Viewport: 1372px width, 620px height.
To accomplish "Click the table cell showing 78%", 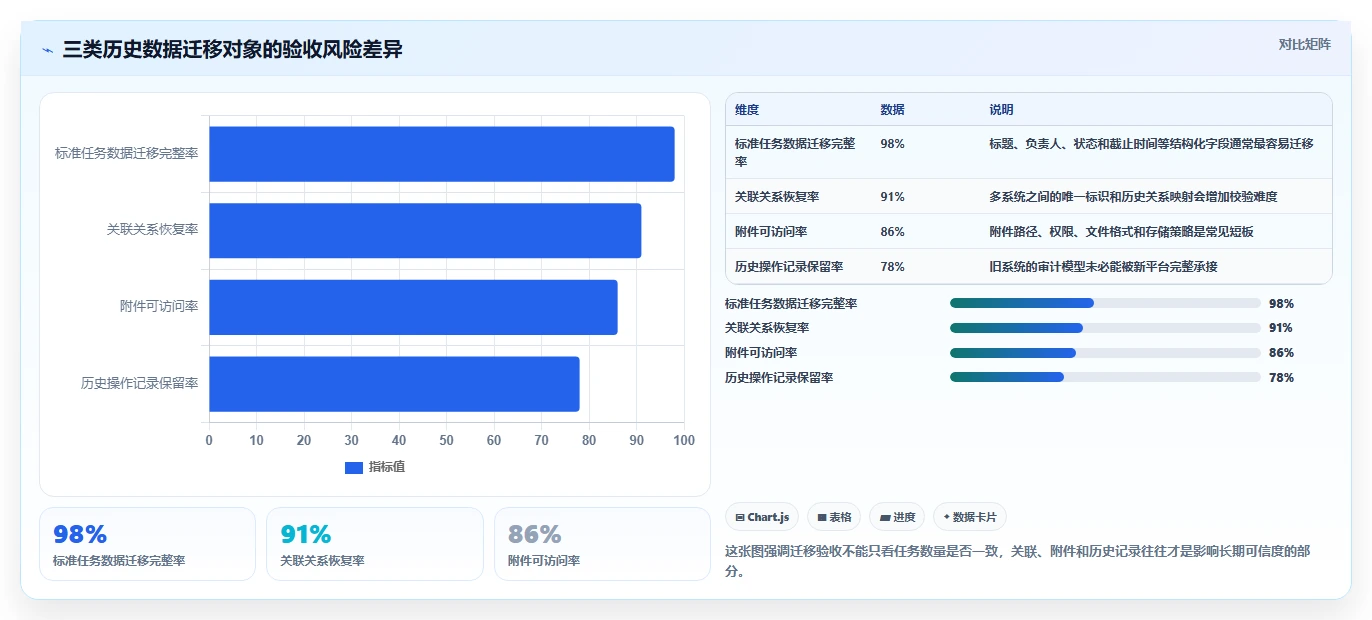I will pyautogui.click(x=892, y=267).
